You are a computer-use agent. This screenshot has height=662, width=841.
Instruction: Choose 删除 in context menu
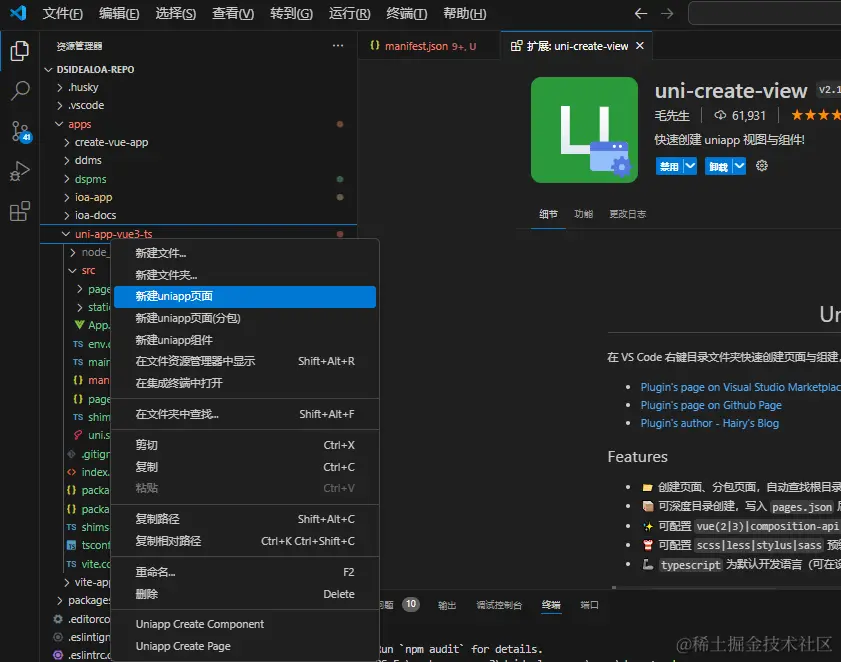pyautogui.click(x=245, y=594)
